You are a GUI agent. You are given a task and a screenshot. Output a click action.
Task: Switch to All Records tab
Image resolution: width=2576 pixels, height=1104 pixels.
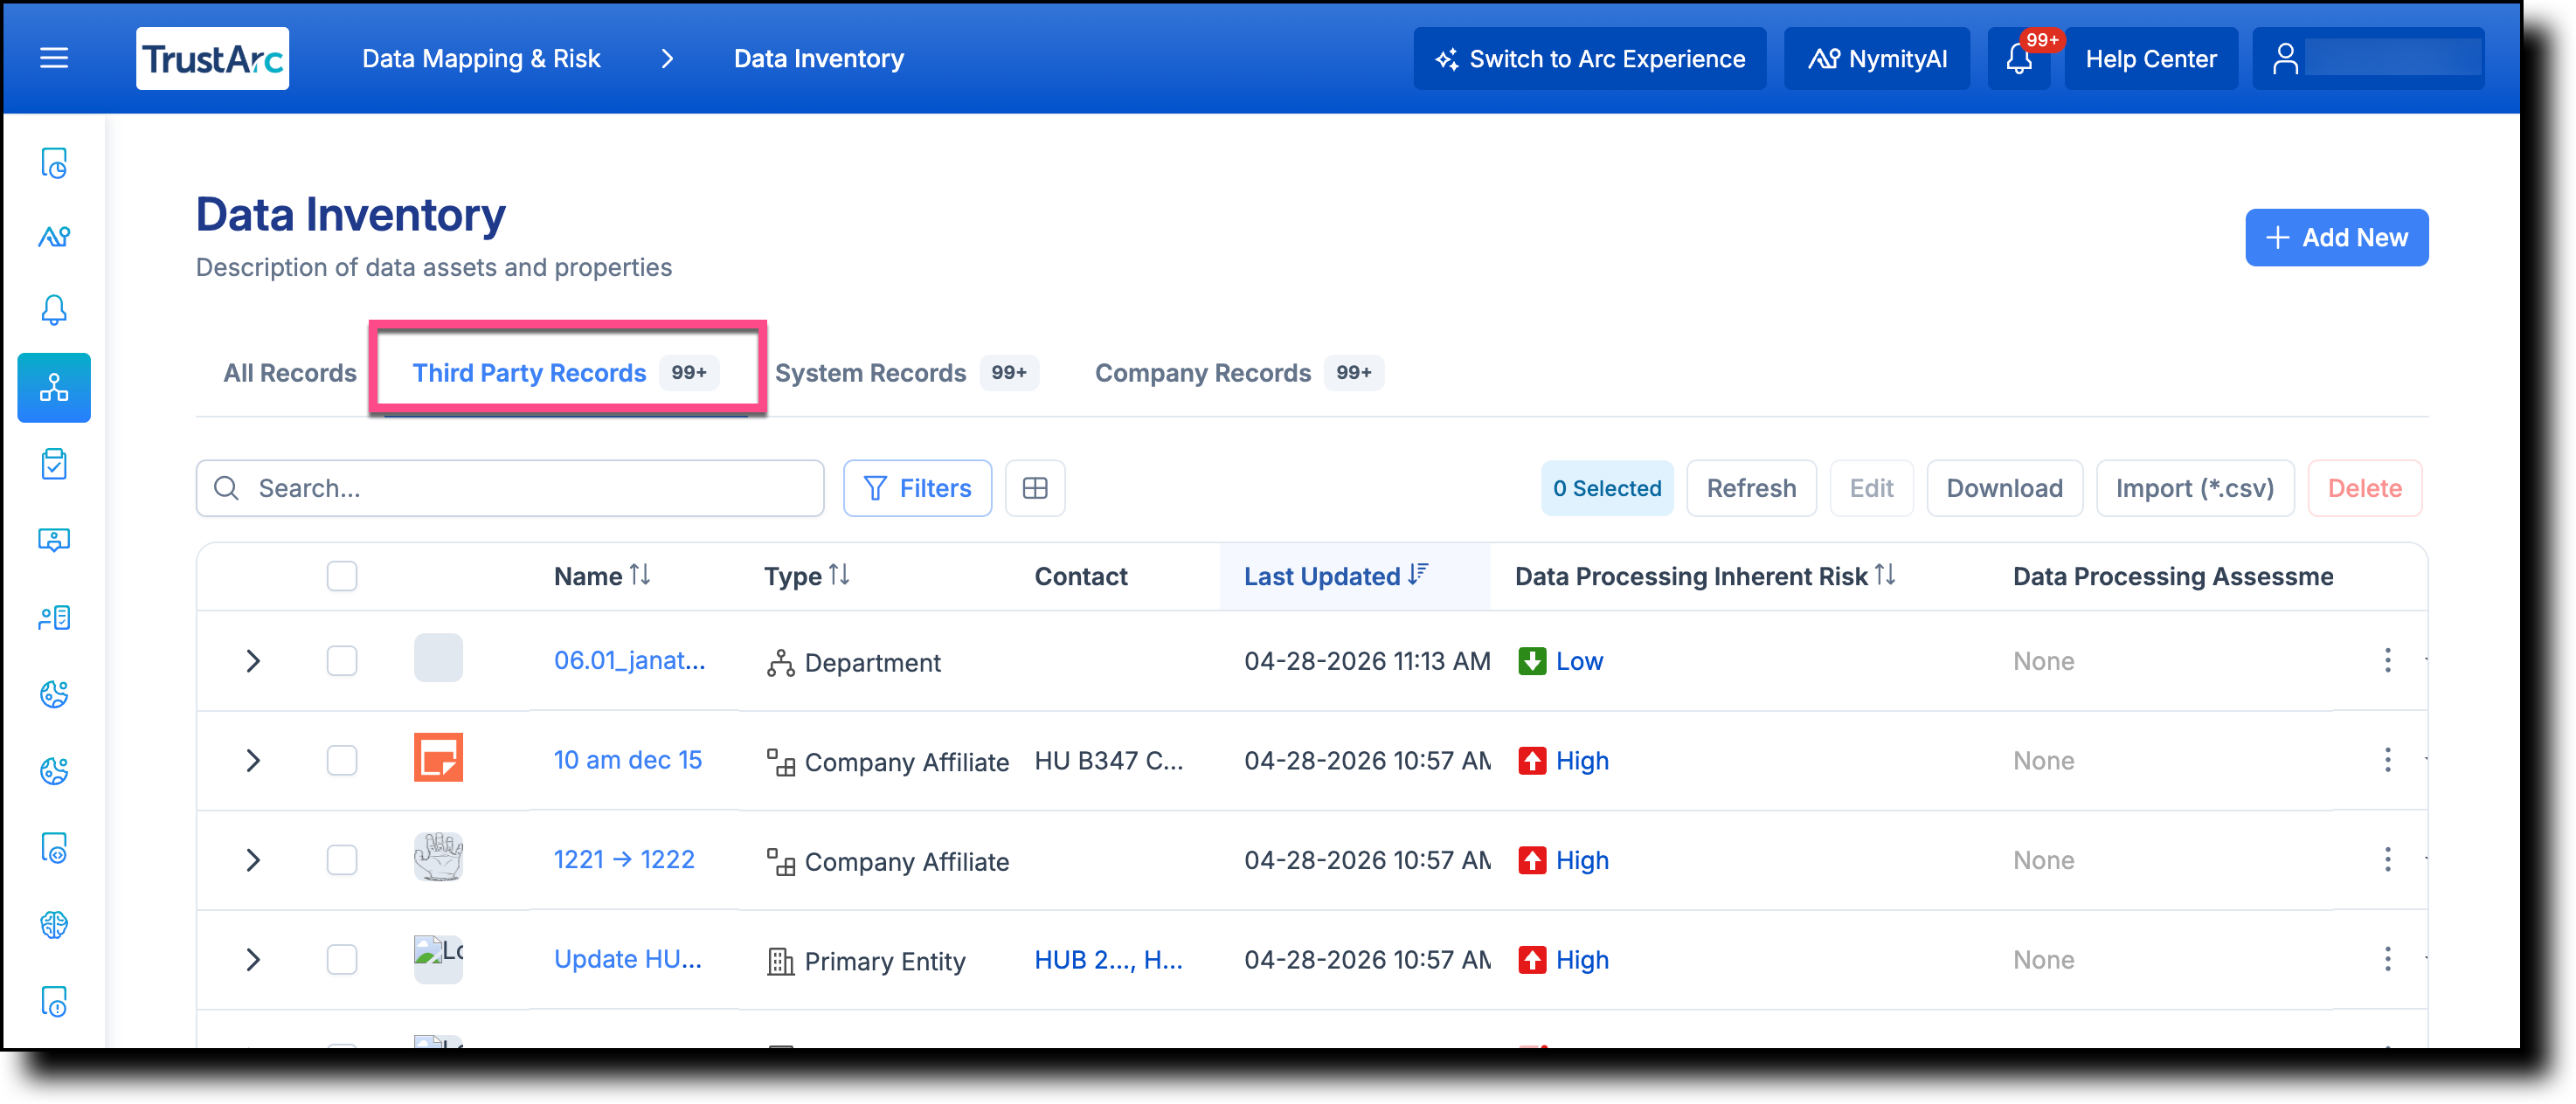tap(290, 373)
